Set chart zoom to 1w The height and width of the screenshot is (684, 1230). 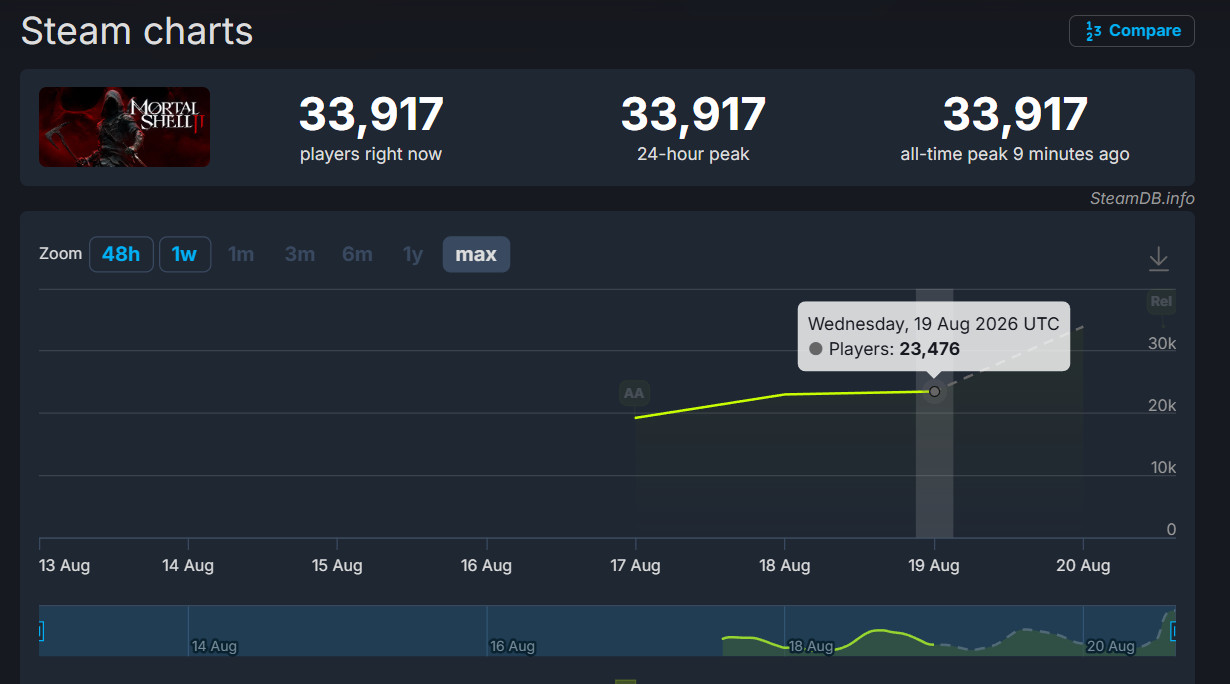pyautogui.click(x=184, y=254)
